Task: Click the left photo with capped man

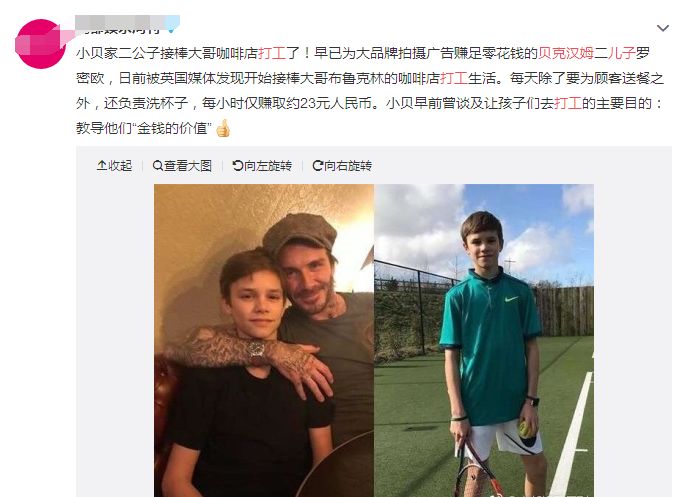Action: (264, 341)
